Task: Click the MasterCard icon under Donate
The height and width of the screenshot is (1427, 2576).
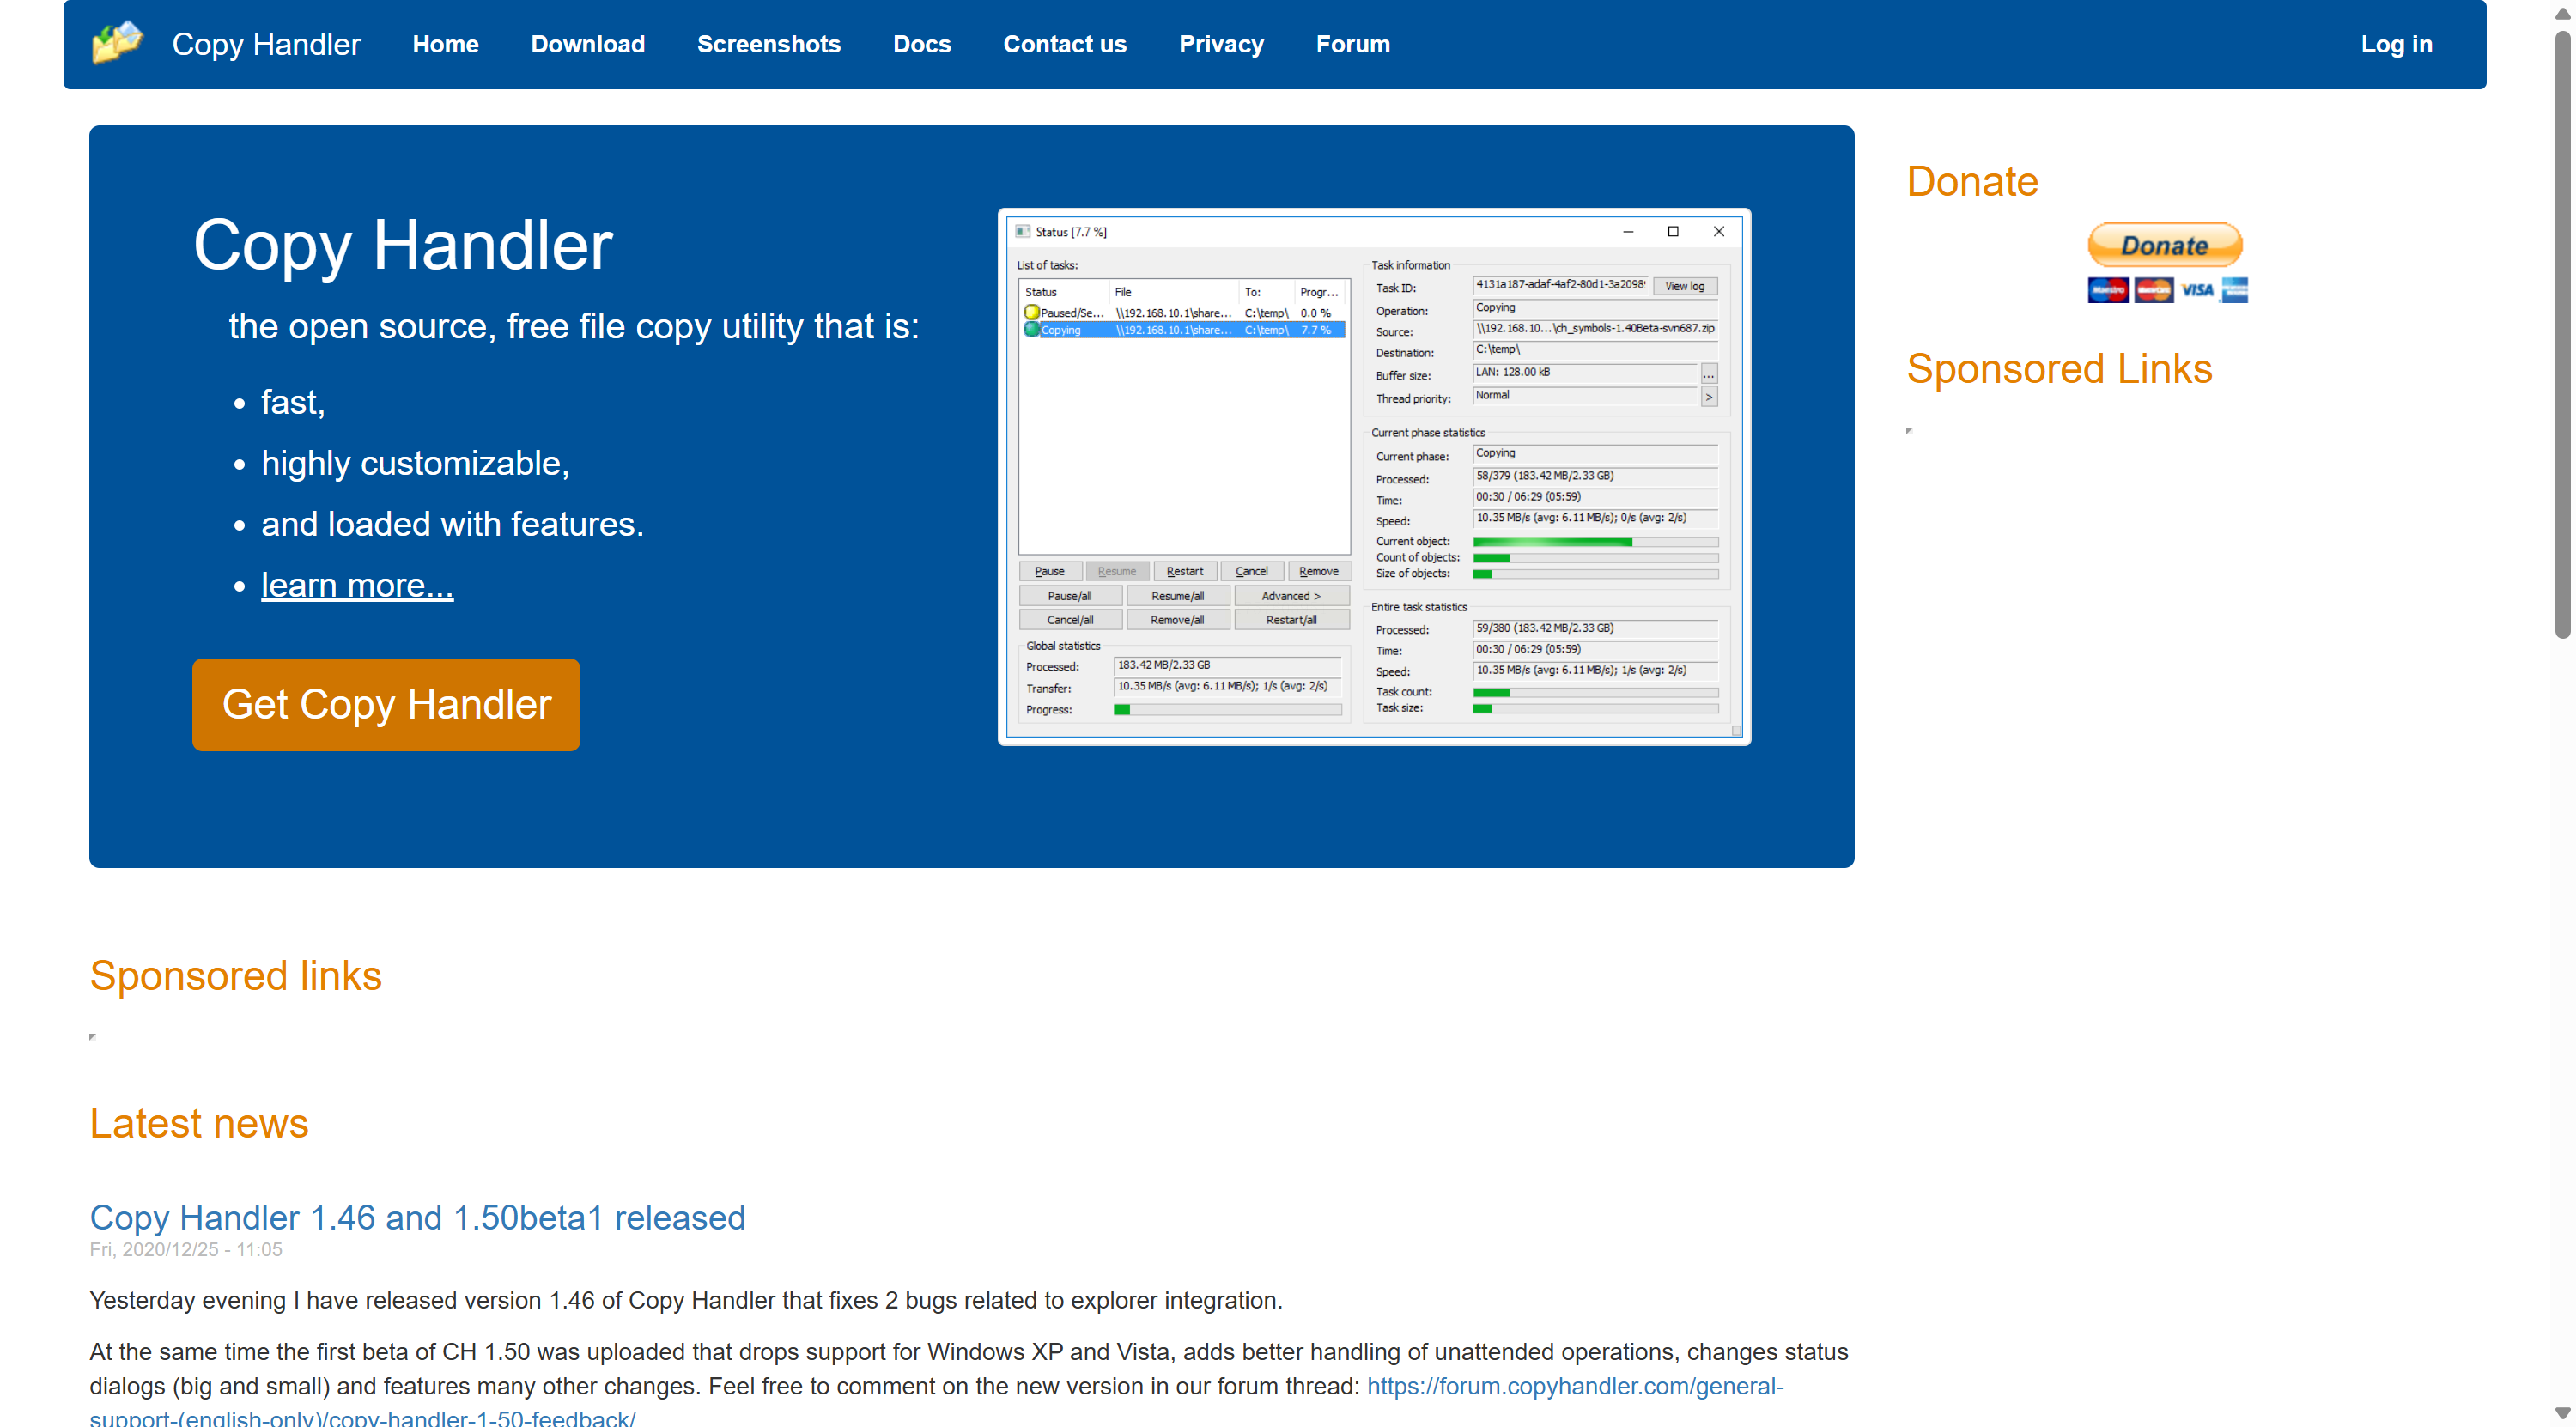Action: click(2153, 290)
